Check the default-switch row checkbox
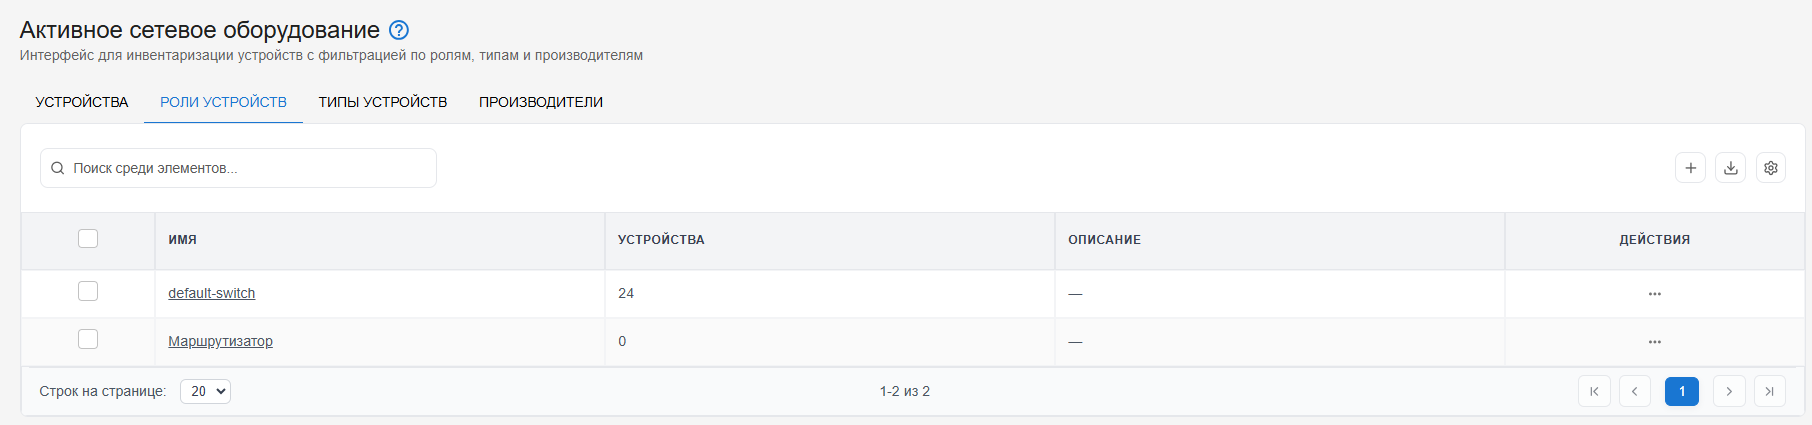The width and height of the screenshot is (1812, 425). (88, 291)
